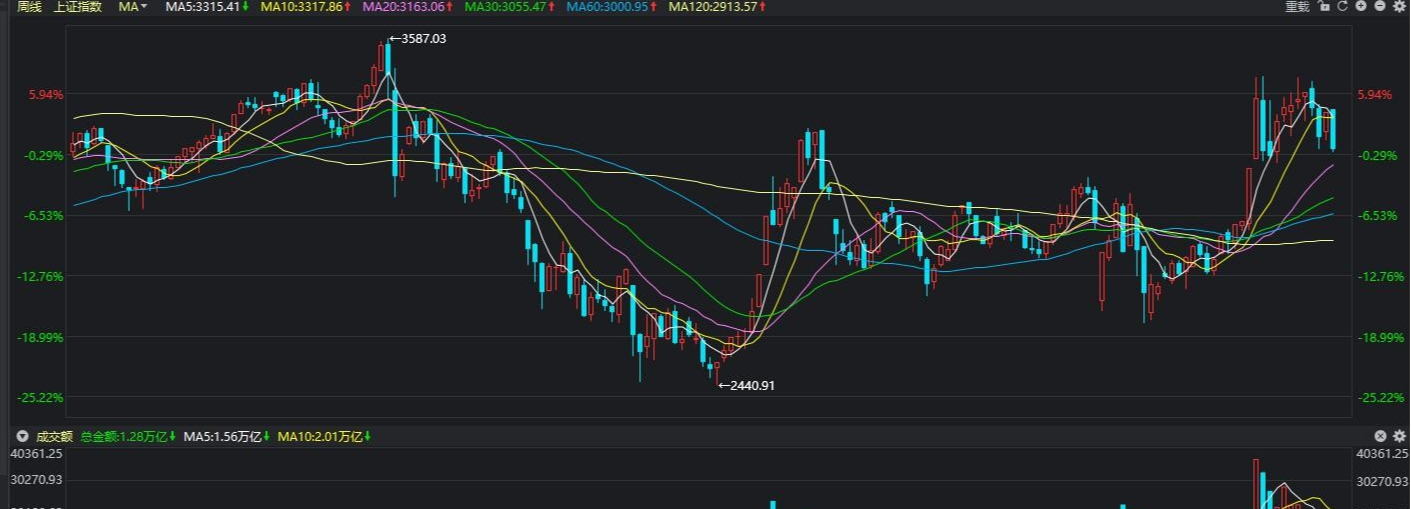Click the left axis -18.99% label
Screen dimensions: 1411x509
click(x=41, y=337)
